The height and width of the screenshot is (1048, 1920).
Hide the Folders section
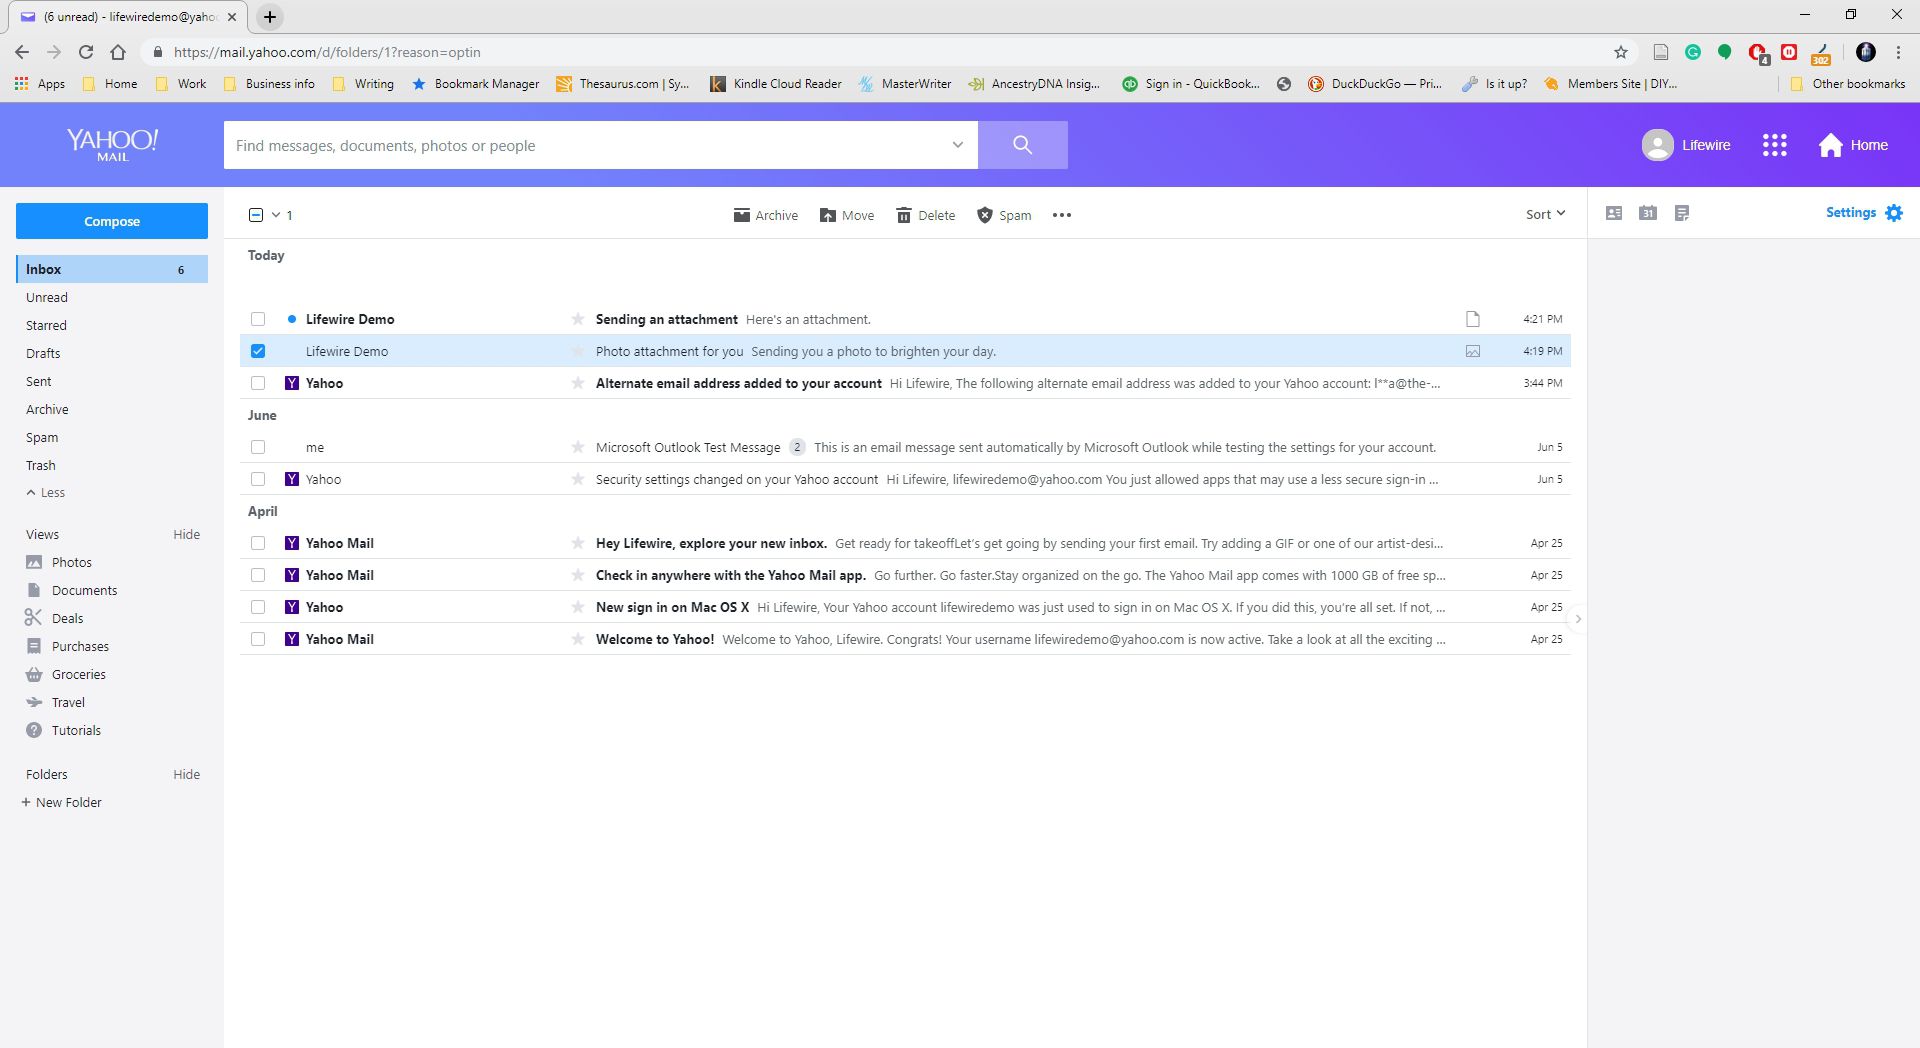pyautogui.click(x=186, y=774)
